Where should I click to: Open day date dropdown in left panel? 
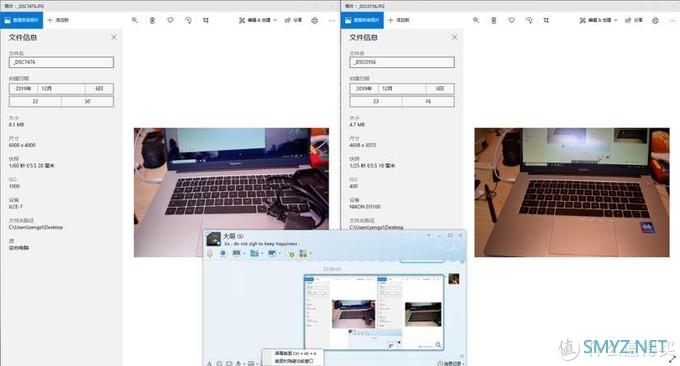point(99,88)
